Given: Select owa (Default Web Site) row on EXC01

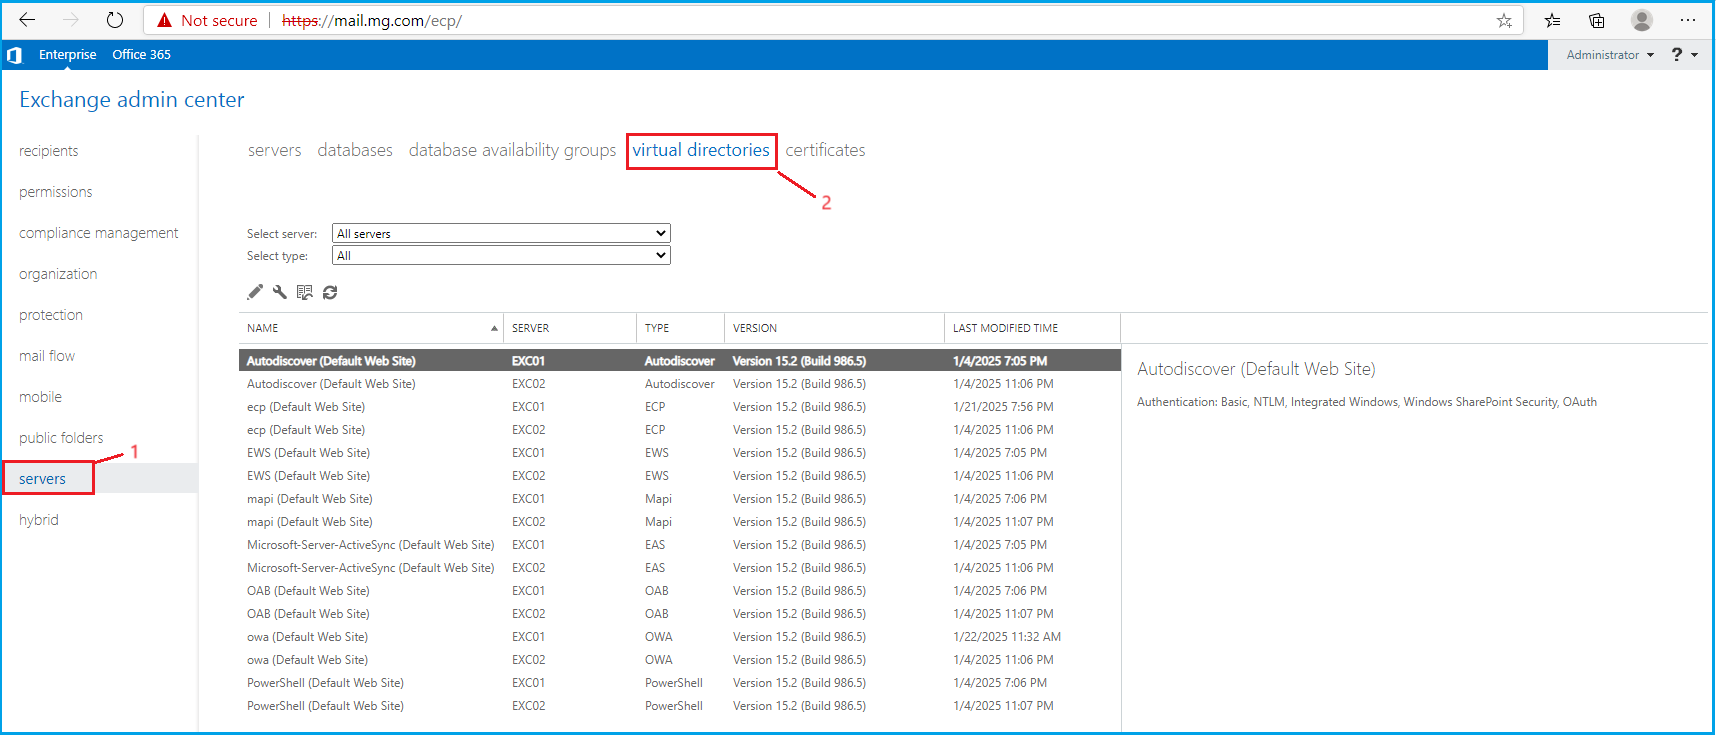Looking at the screenshot, I should pos(308,637).
